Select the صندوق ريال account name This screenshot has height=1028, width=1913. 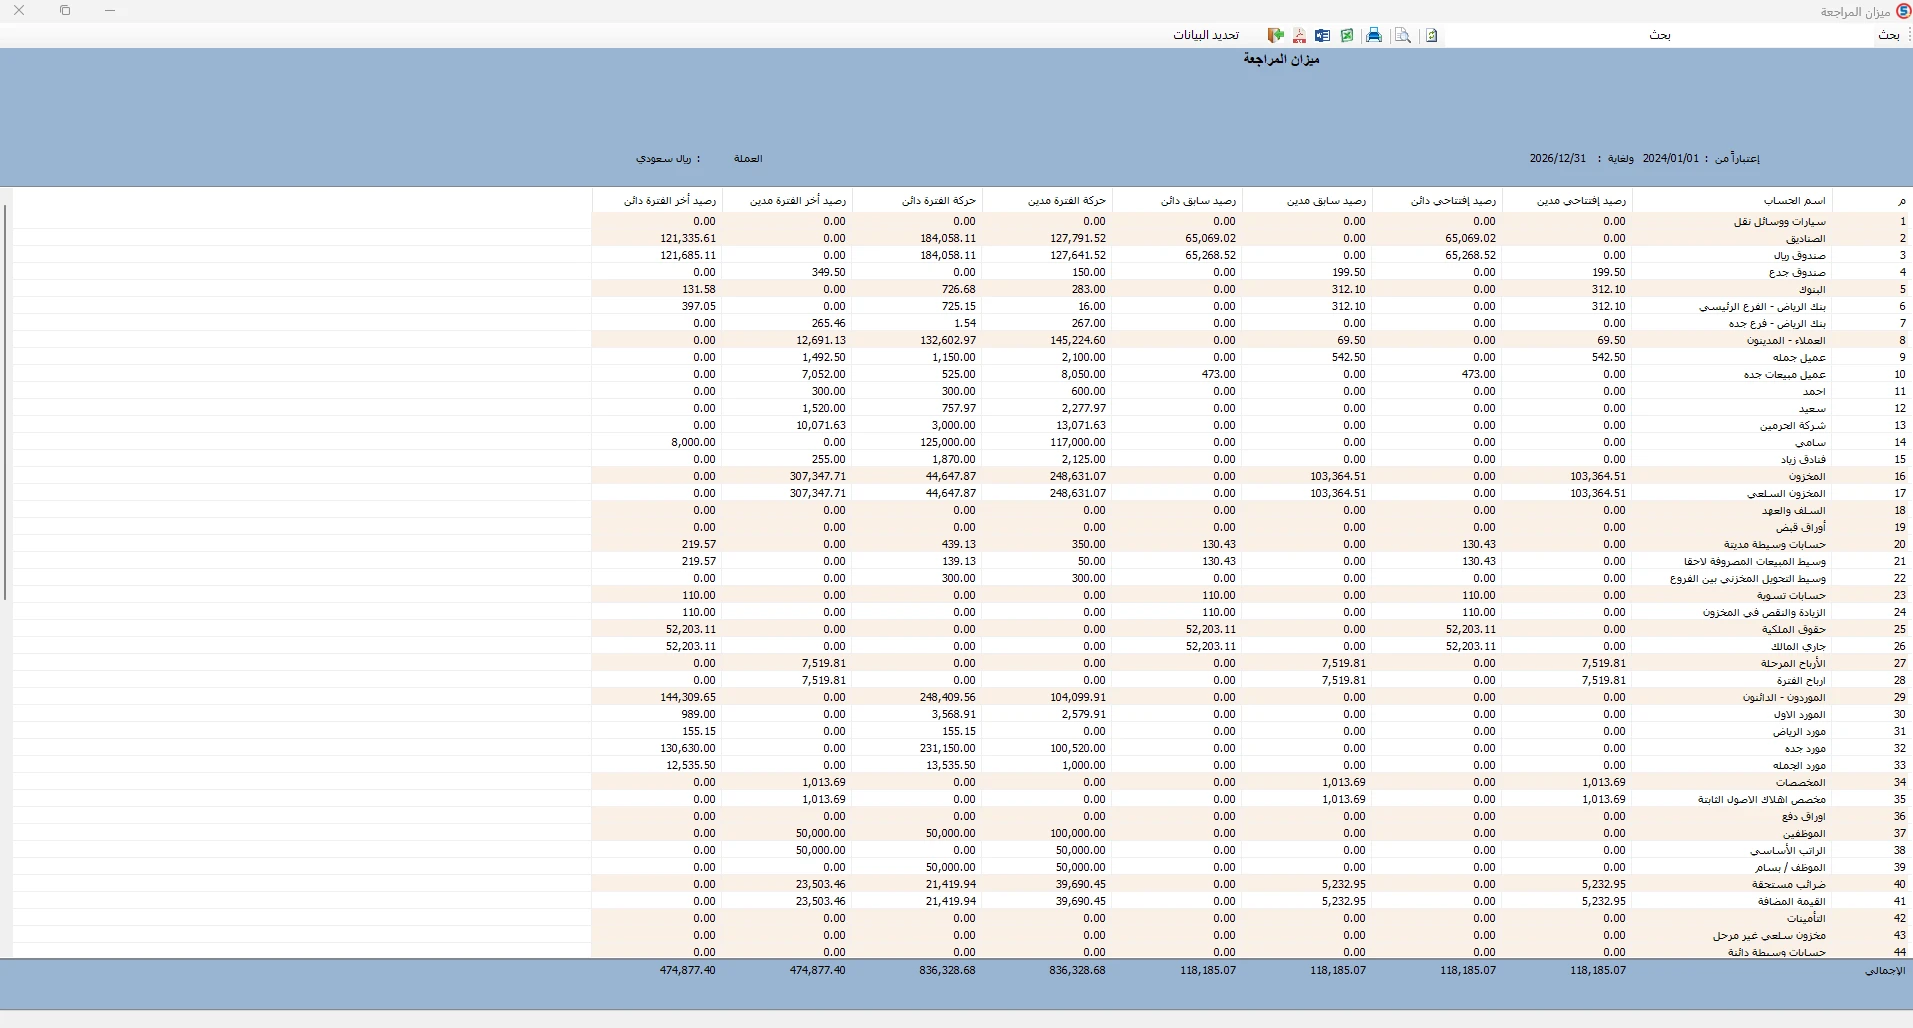pyautogui.click(x=1800, y=256)
